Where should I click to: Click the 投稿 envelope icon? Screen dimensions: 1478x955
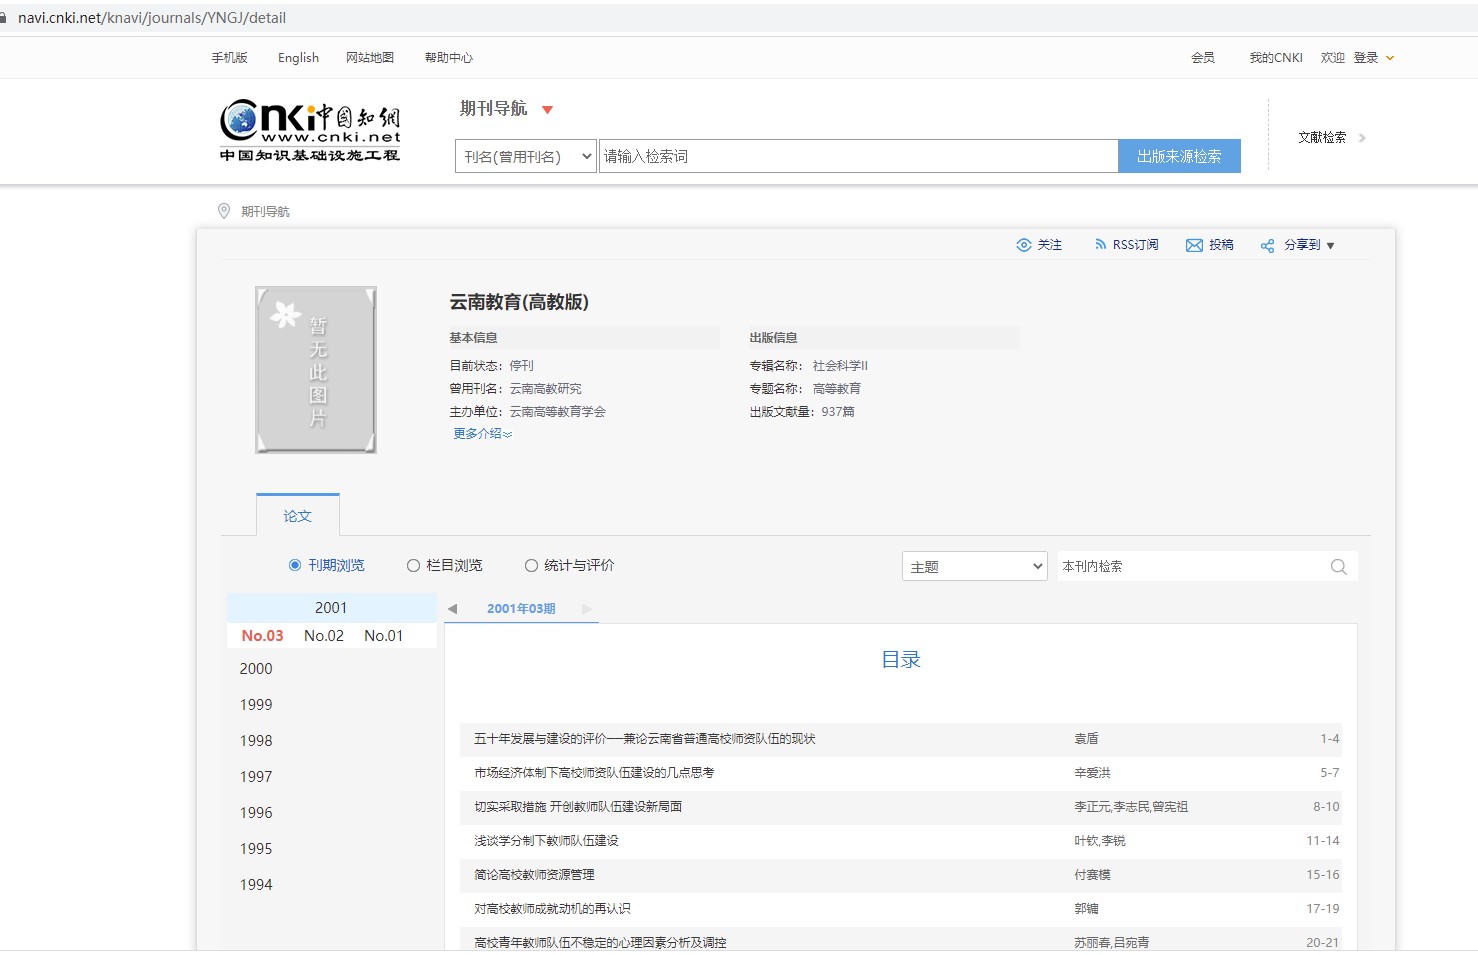pyautogui.click(x=1194, y=245)
